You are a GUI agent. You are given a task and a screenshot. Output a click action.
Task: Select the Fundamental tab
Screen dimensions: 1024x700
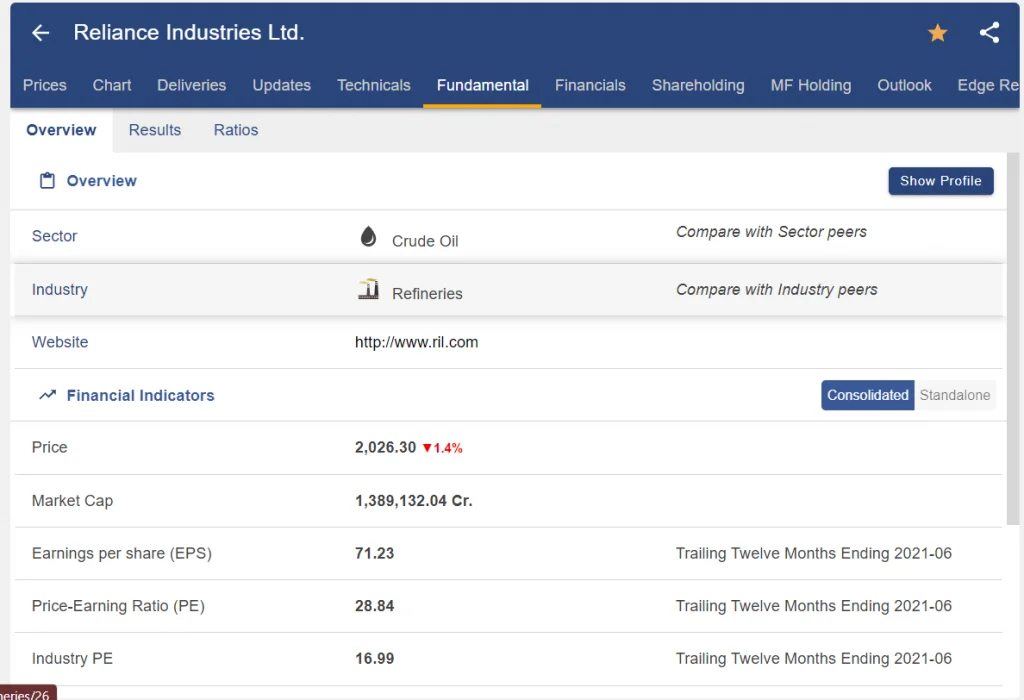pos(483,86)
